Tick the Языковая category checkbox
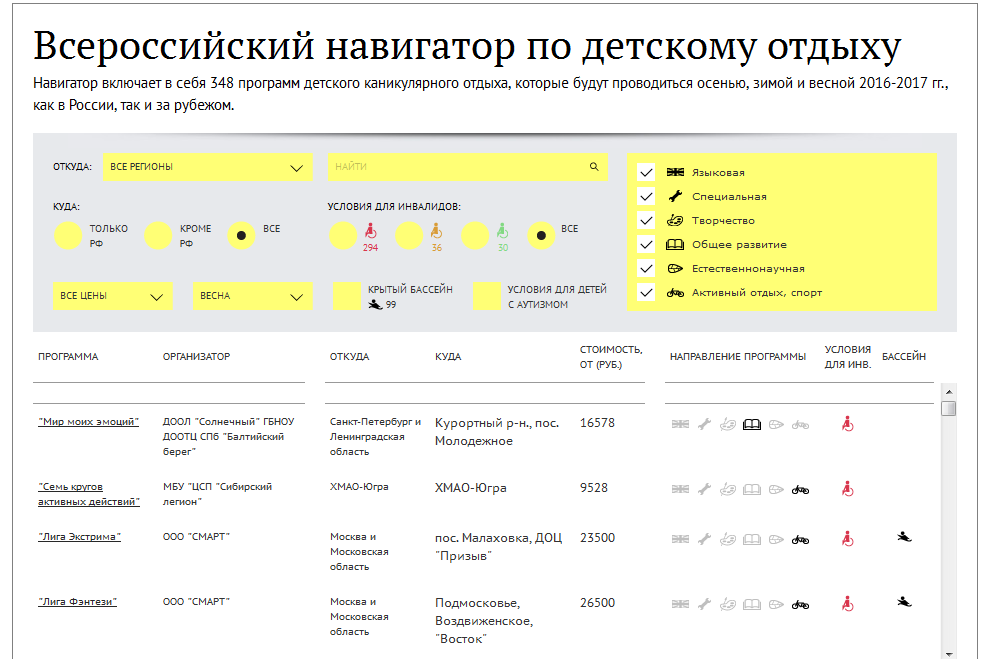 tap(646, 172)
